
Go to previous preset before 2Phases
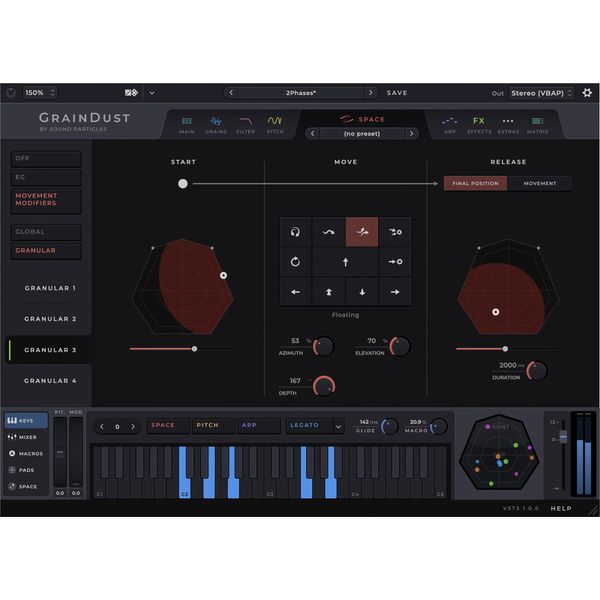pos(231,93)
